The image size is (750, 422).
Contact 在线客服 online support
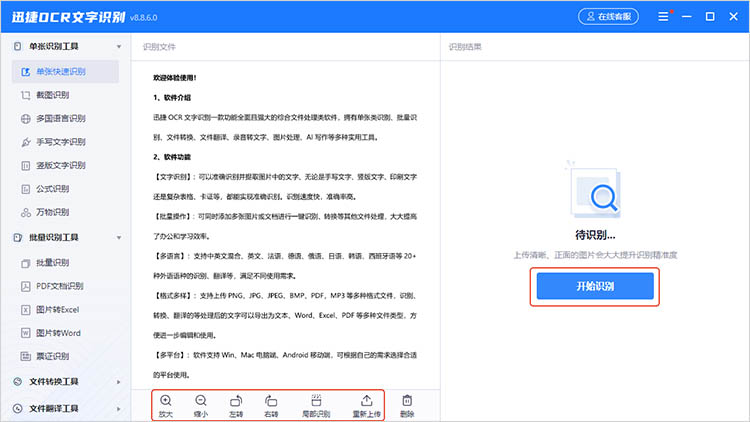[608, 17]
